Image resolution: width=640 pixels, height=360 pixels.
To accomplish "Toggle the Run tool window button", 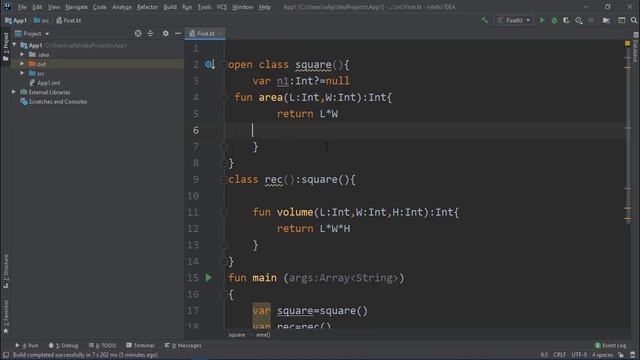I will pyautogui.click(x=27, y=345).
